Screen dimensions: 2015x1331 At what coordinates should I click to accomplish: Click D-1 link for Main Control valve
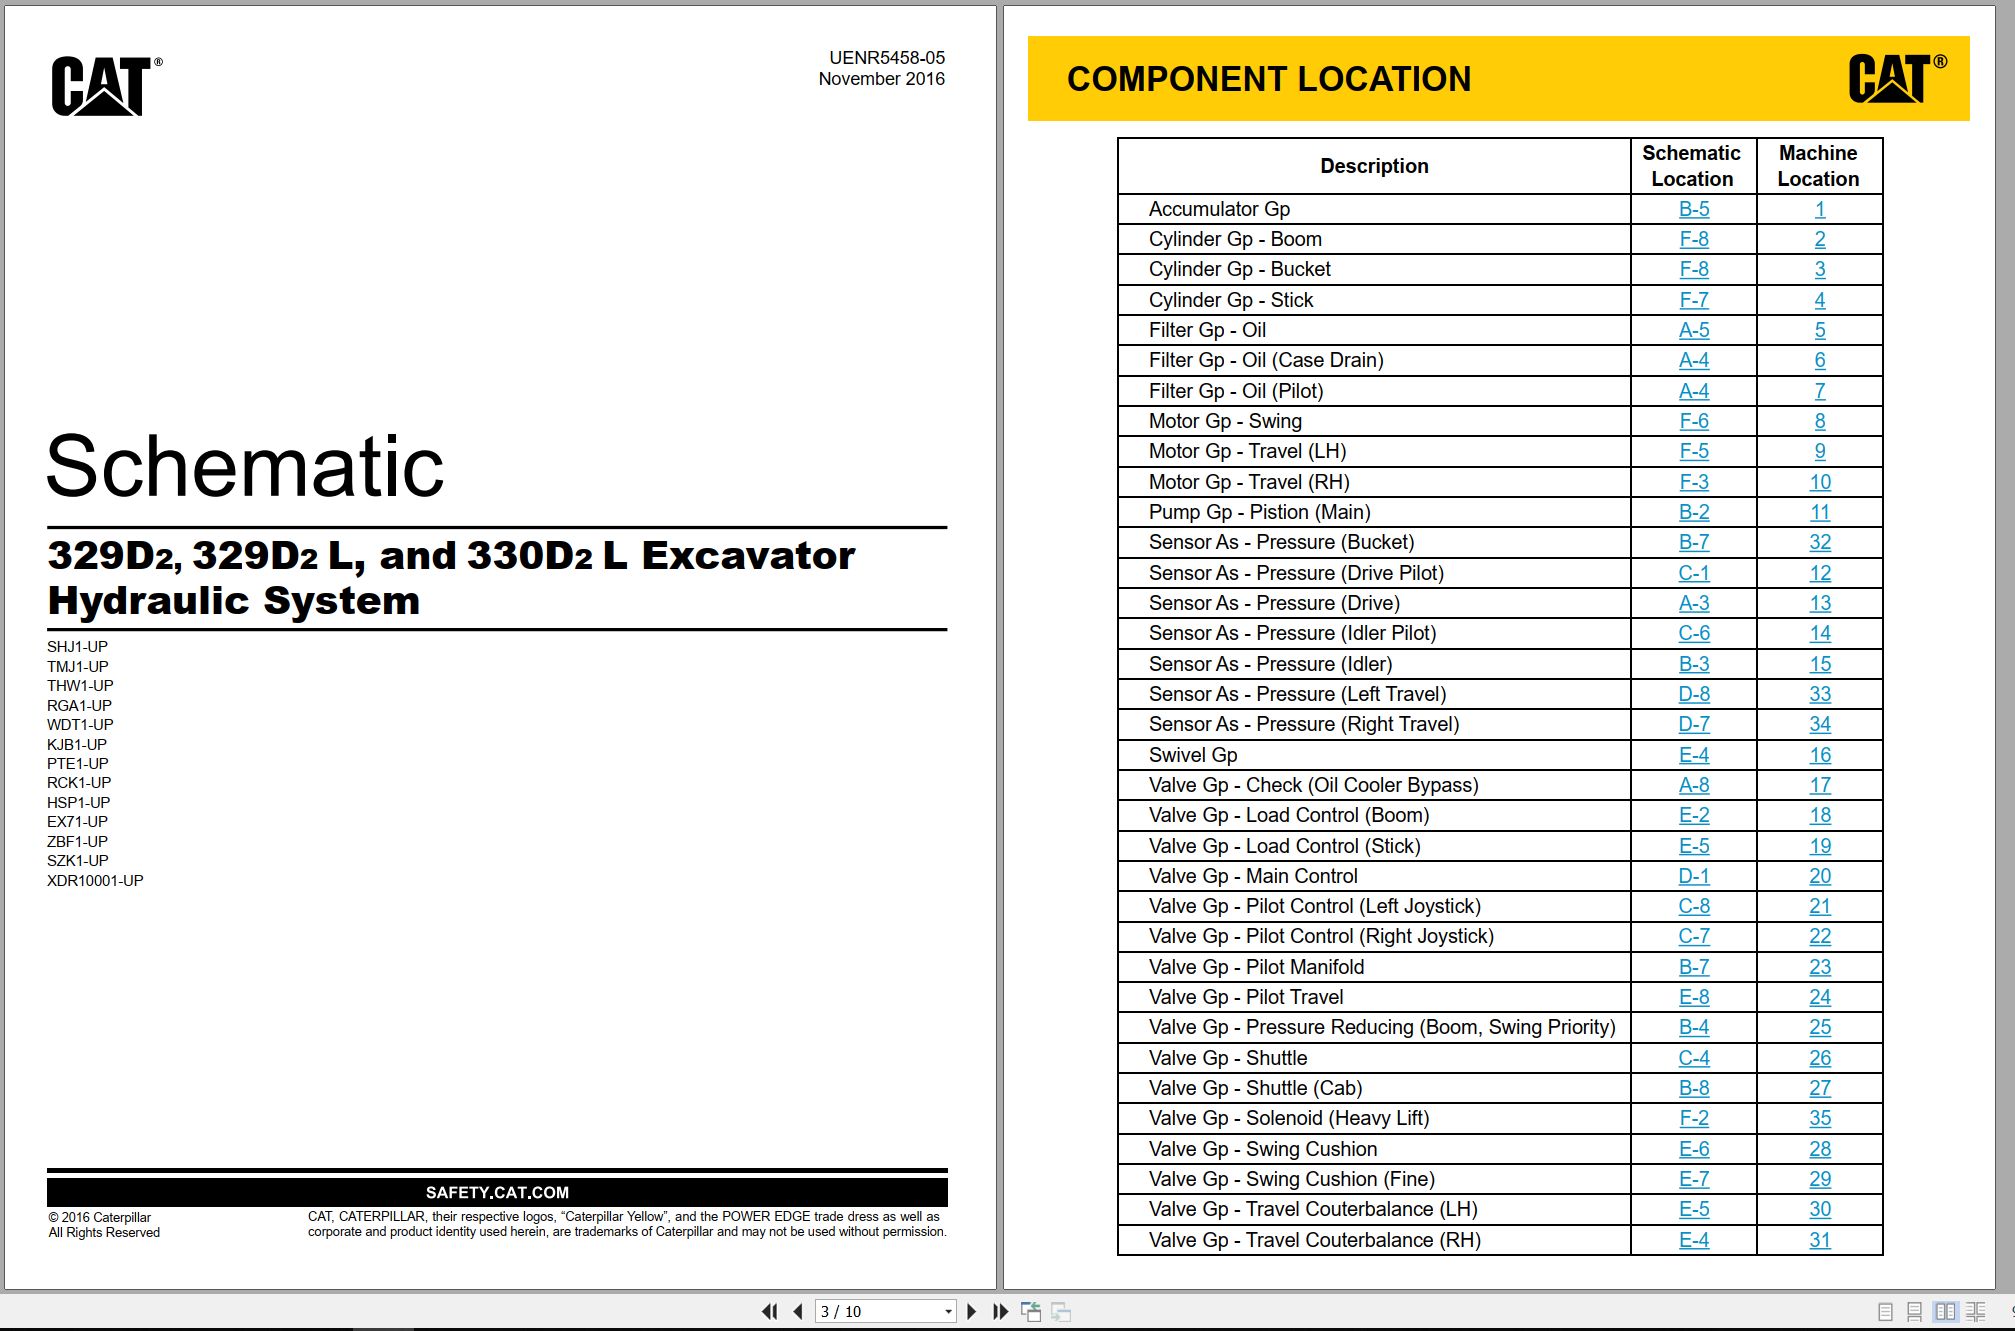pyautogui.click(x=1694, y=876)
